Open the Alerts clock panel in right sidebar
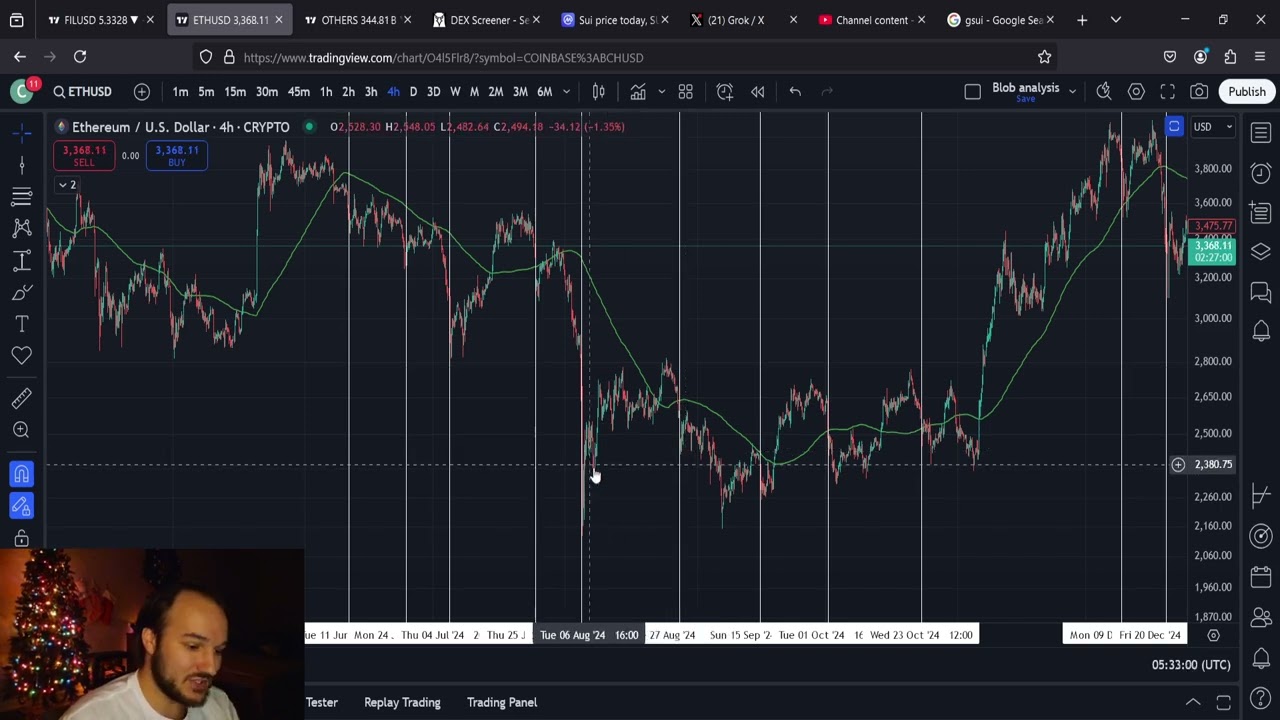 1260,173
